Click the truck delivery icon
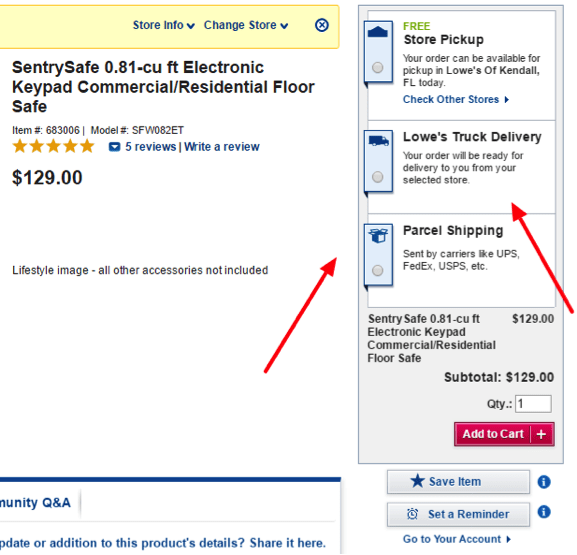577x555 pixels. pyautogui.click(x=378, y=141)
